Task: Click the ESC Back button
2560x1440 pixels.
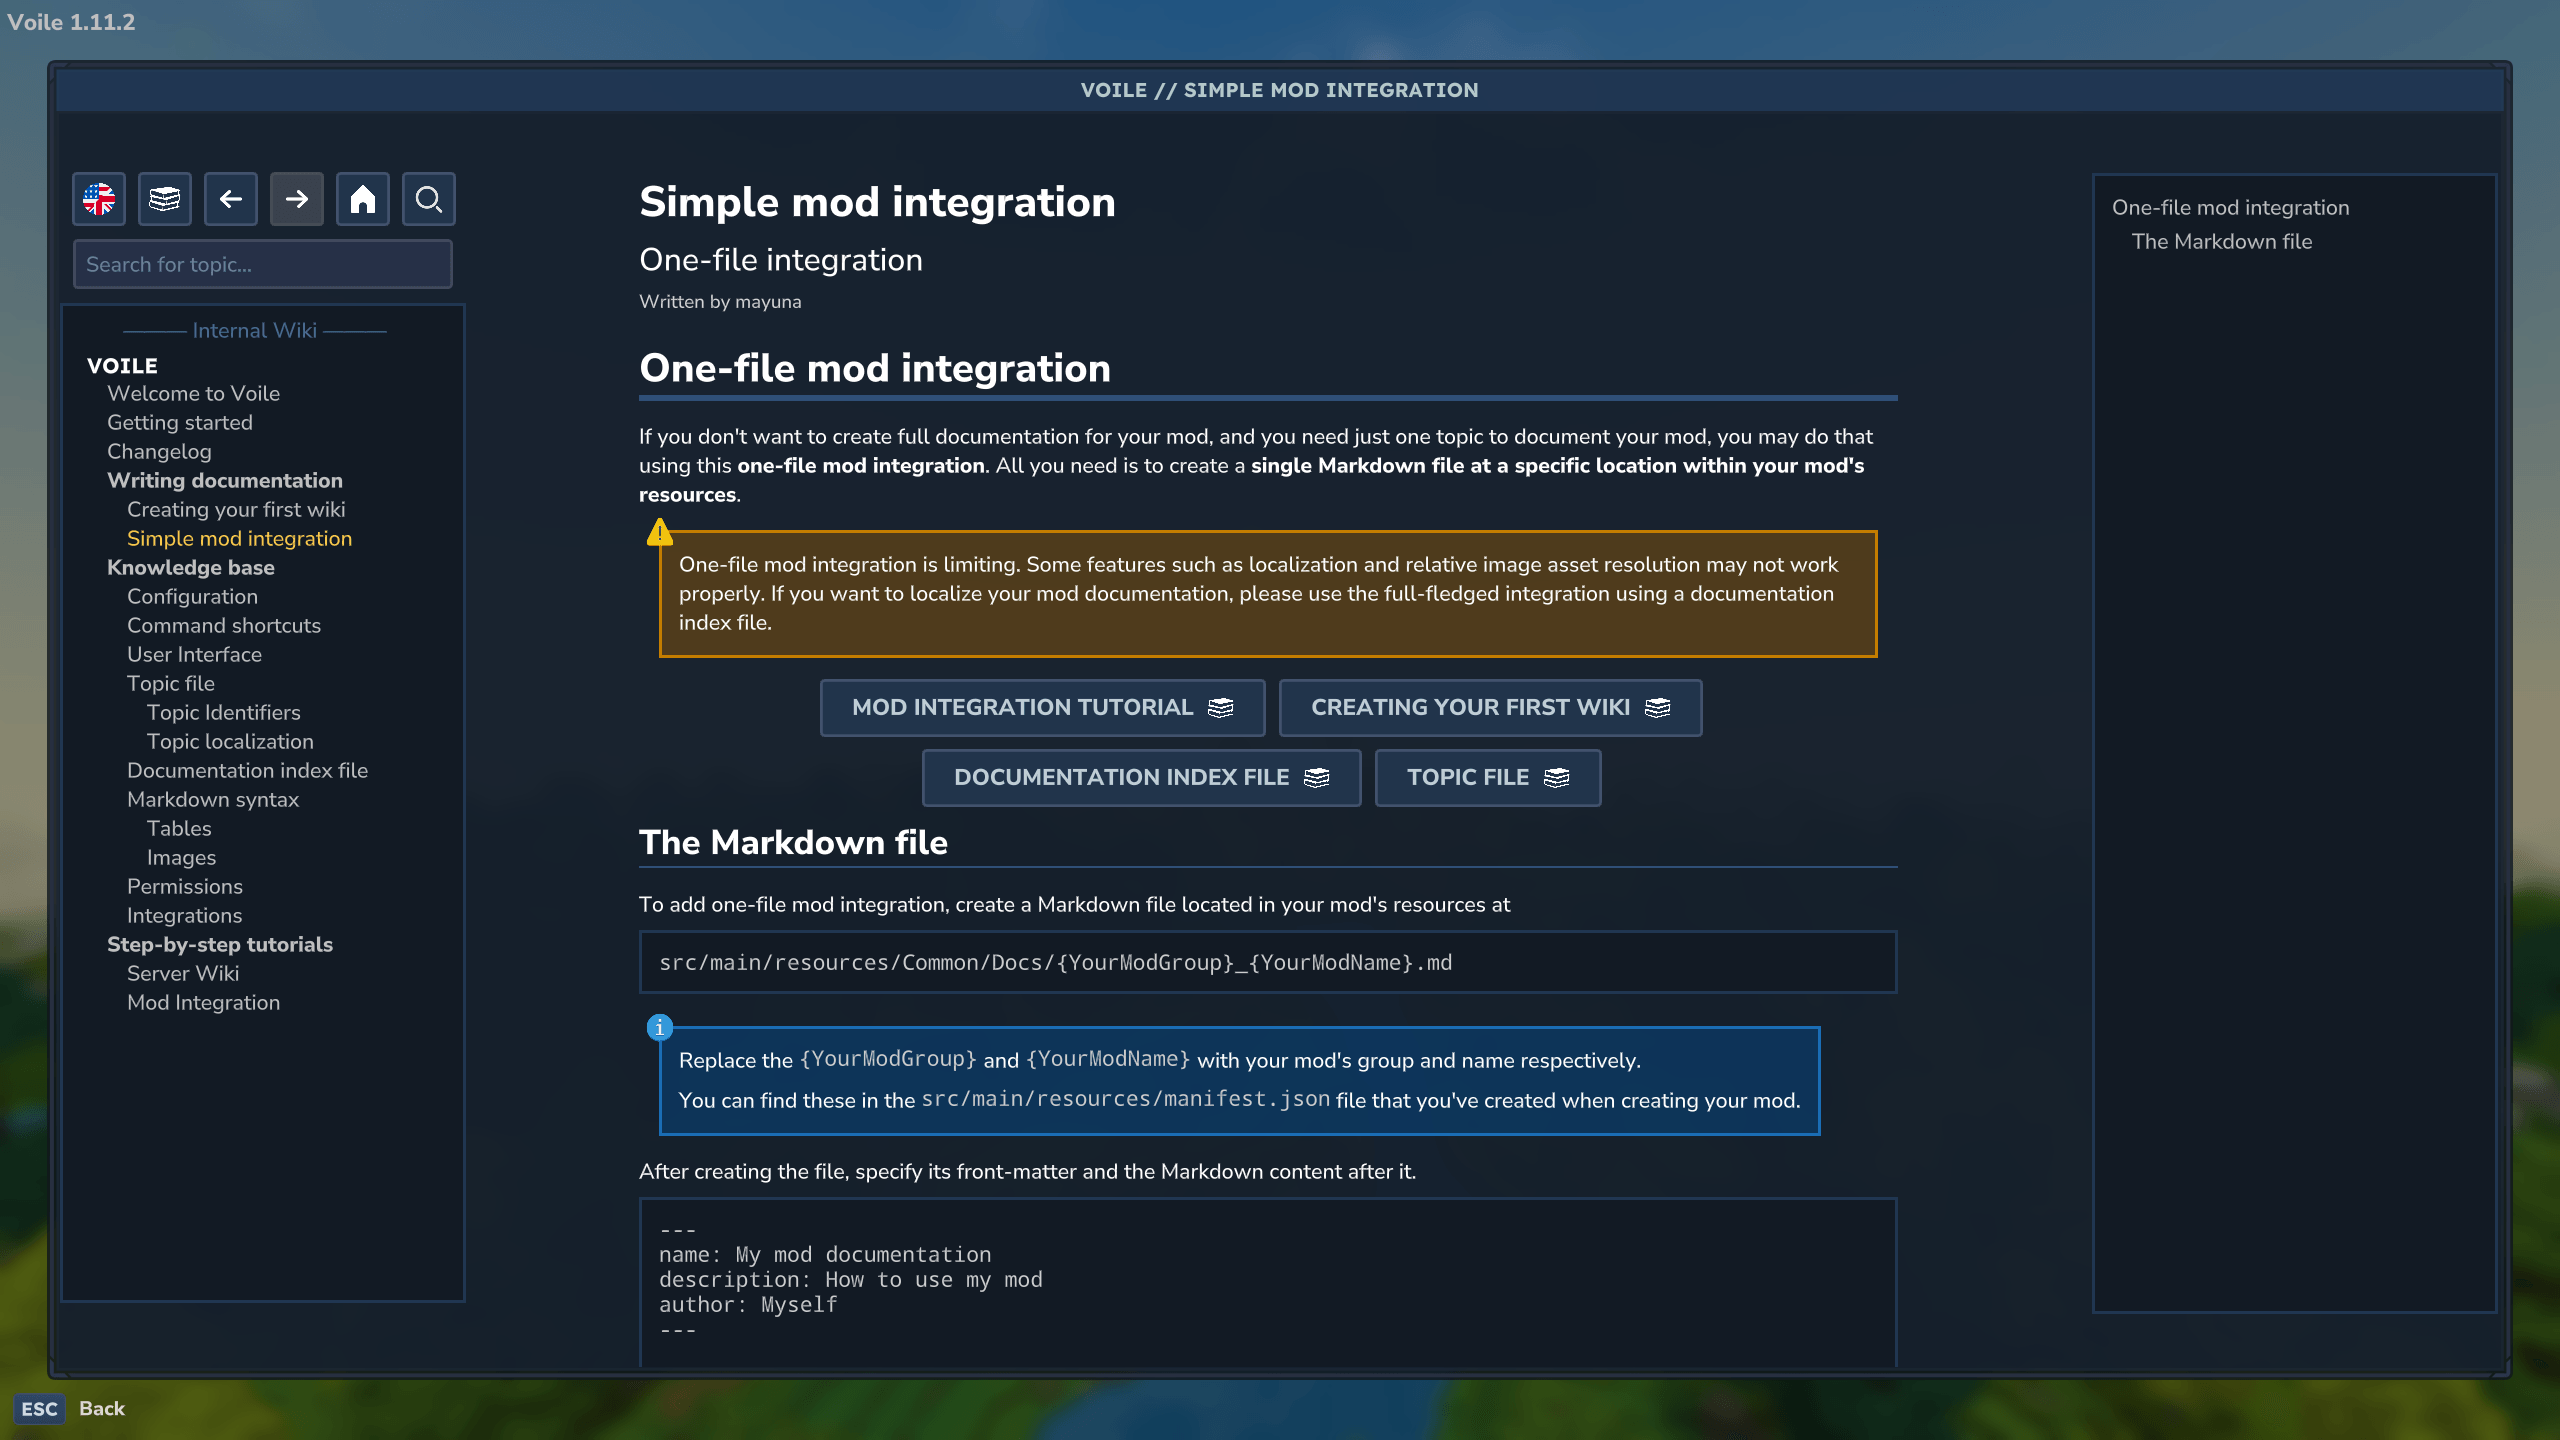Action: [70, 1409]
